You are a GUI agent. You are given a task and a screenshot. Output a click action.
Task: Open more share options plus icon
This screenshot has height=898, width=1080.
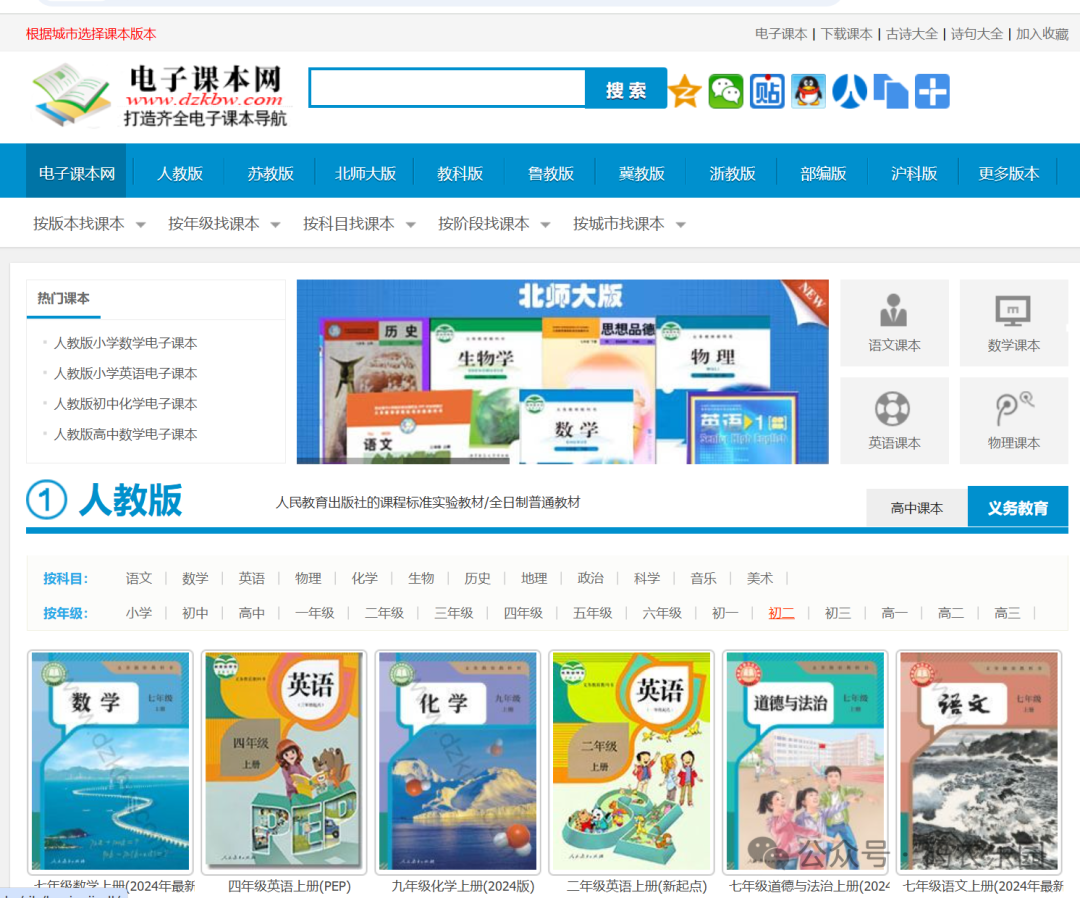pyautogui.click(x=932, y=91)
